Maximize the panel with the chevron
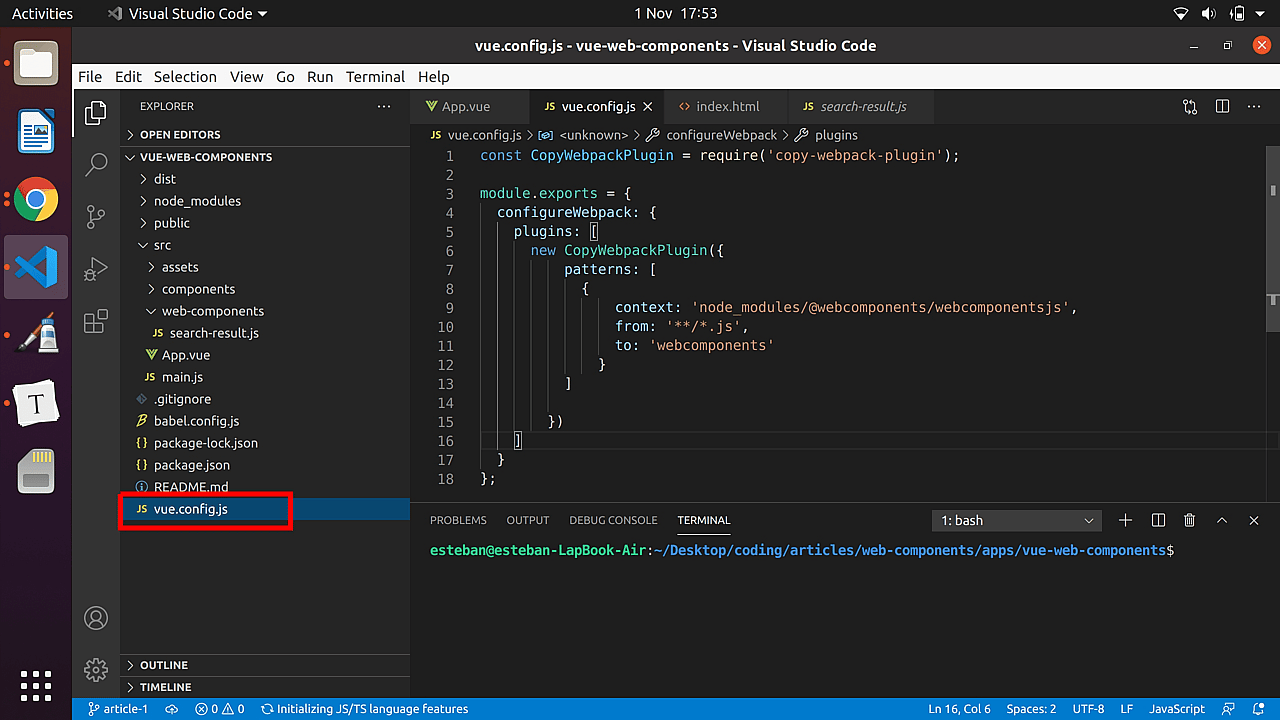The height and width of the screenshot is (720, 1280). (1221, 520)
